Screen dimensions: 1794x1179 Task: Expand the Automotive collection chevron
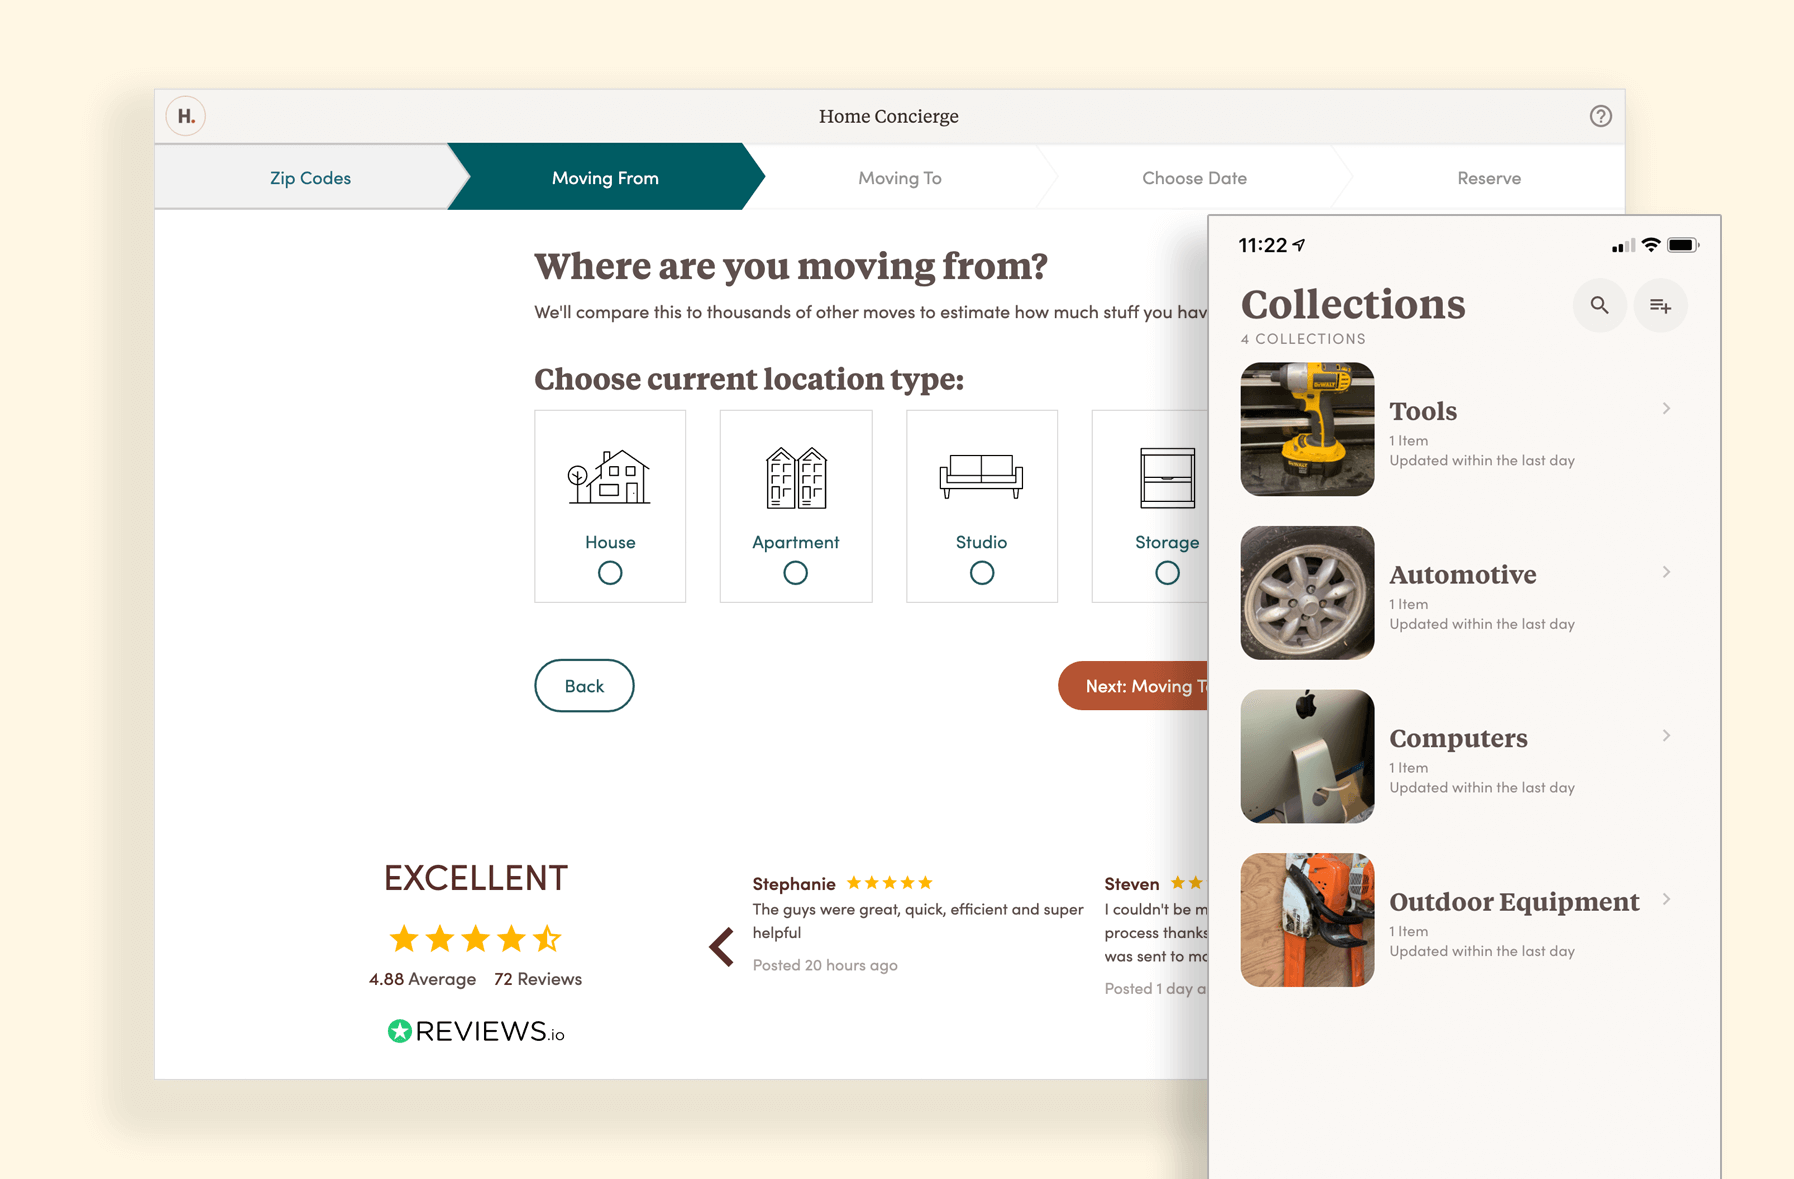1666,572
